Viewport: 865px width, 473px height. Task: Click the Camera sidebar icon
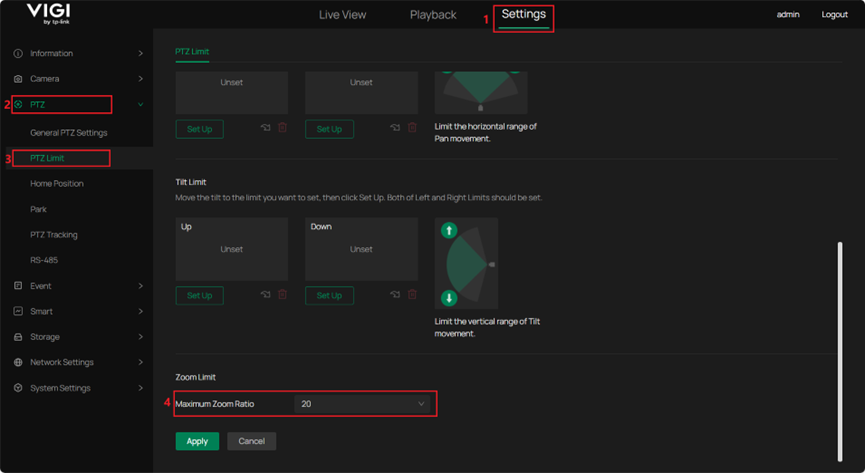[18, 79]
